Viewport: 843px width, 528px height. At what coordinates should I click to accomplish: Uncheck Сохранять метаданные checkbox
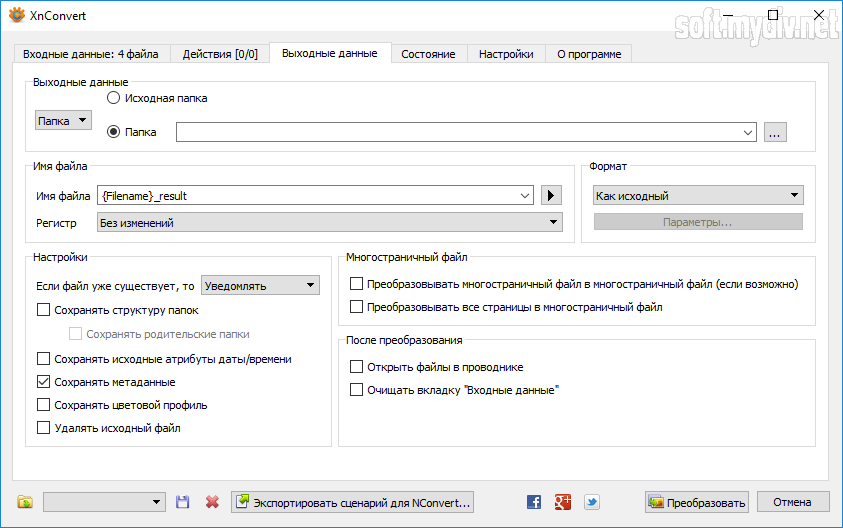point(44,382)
